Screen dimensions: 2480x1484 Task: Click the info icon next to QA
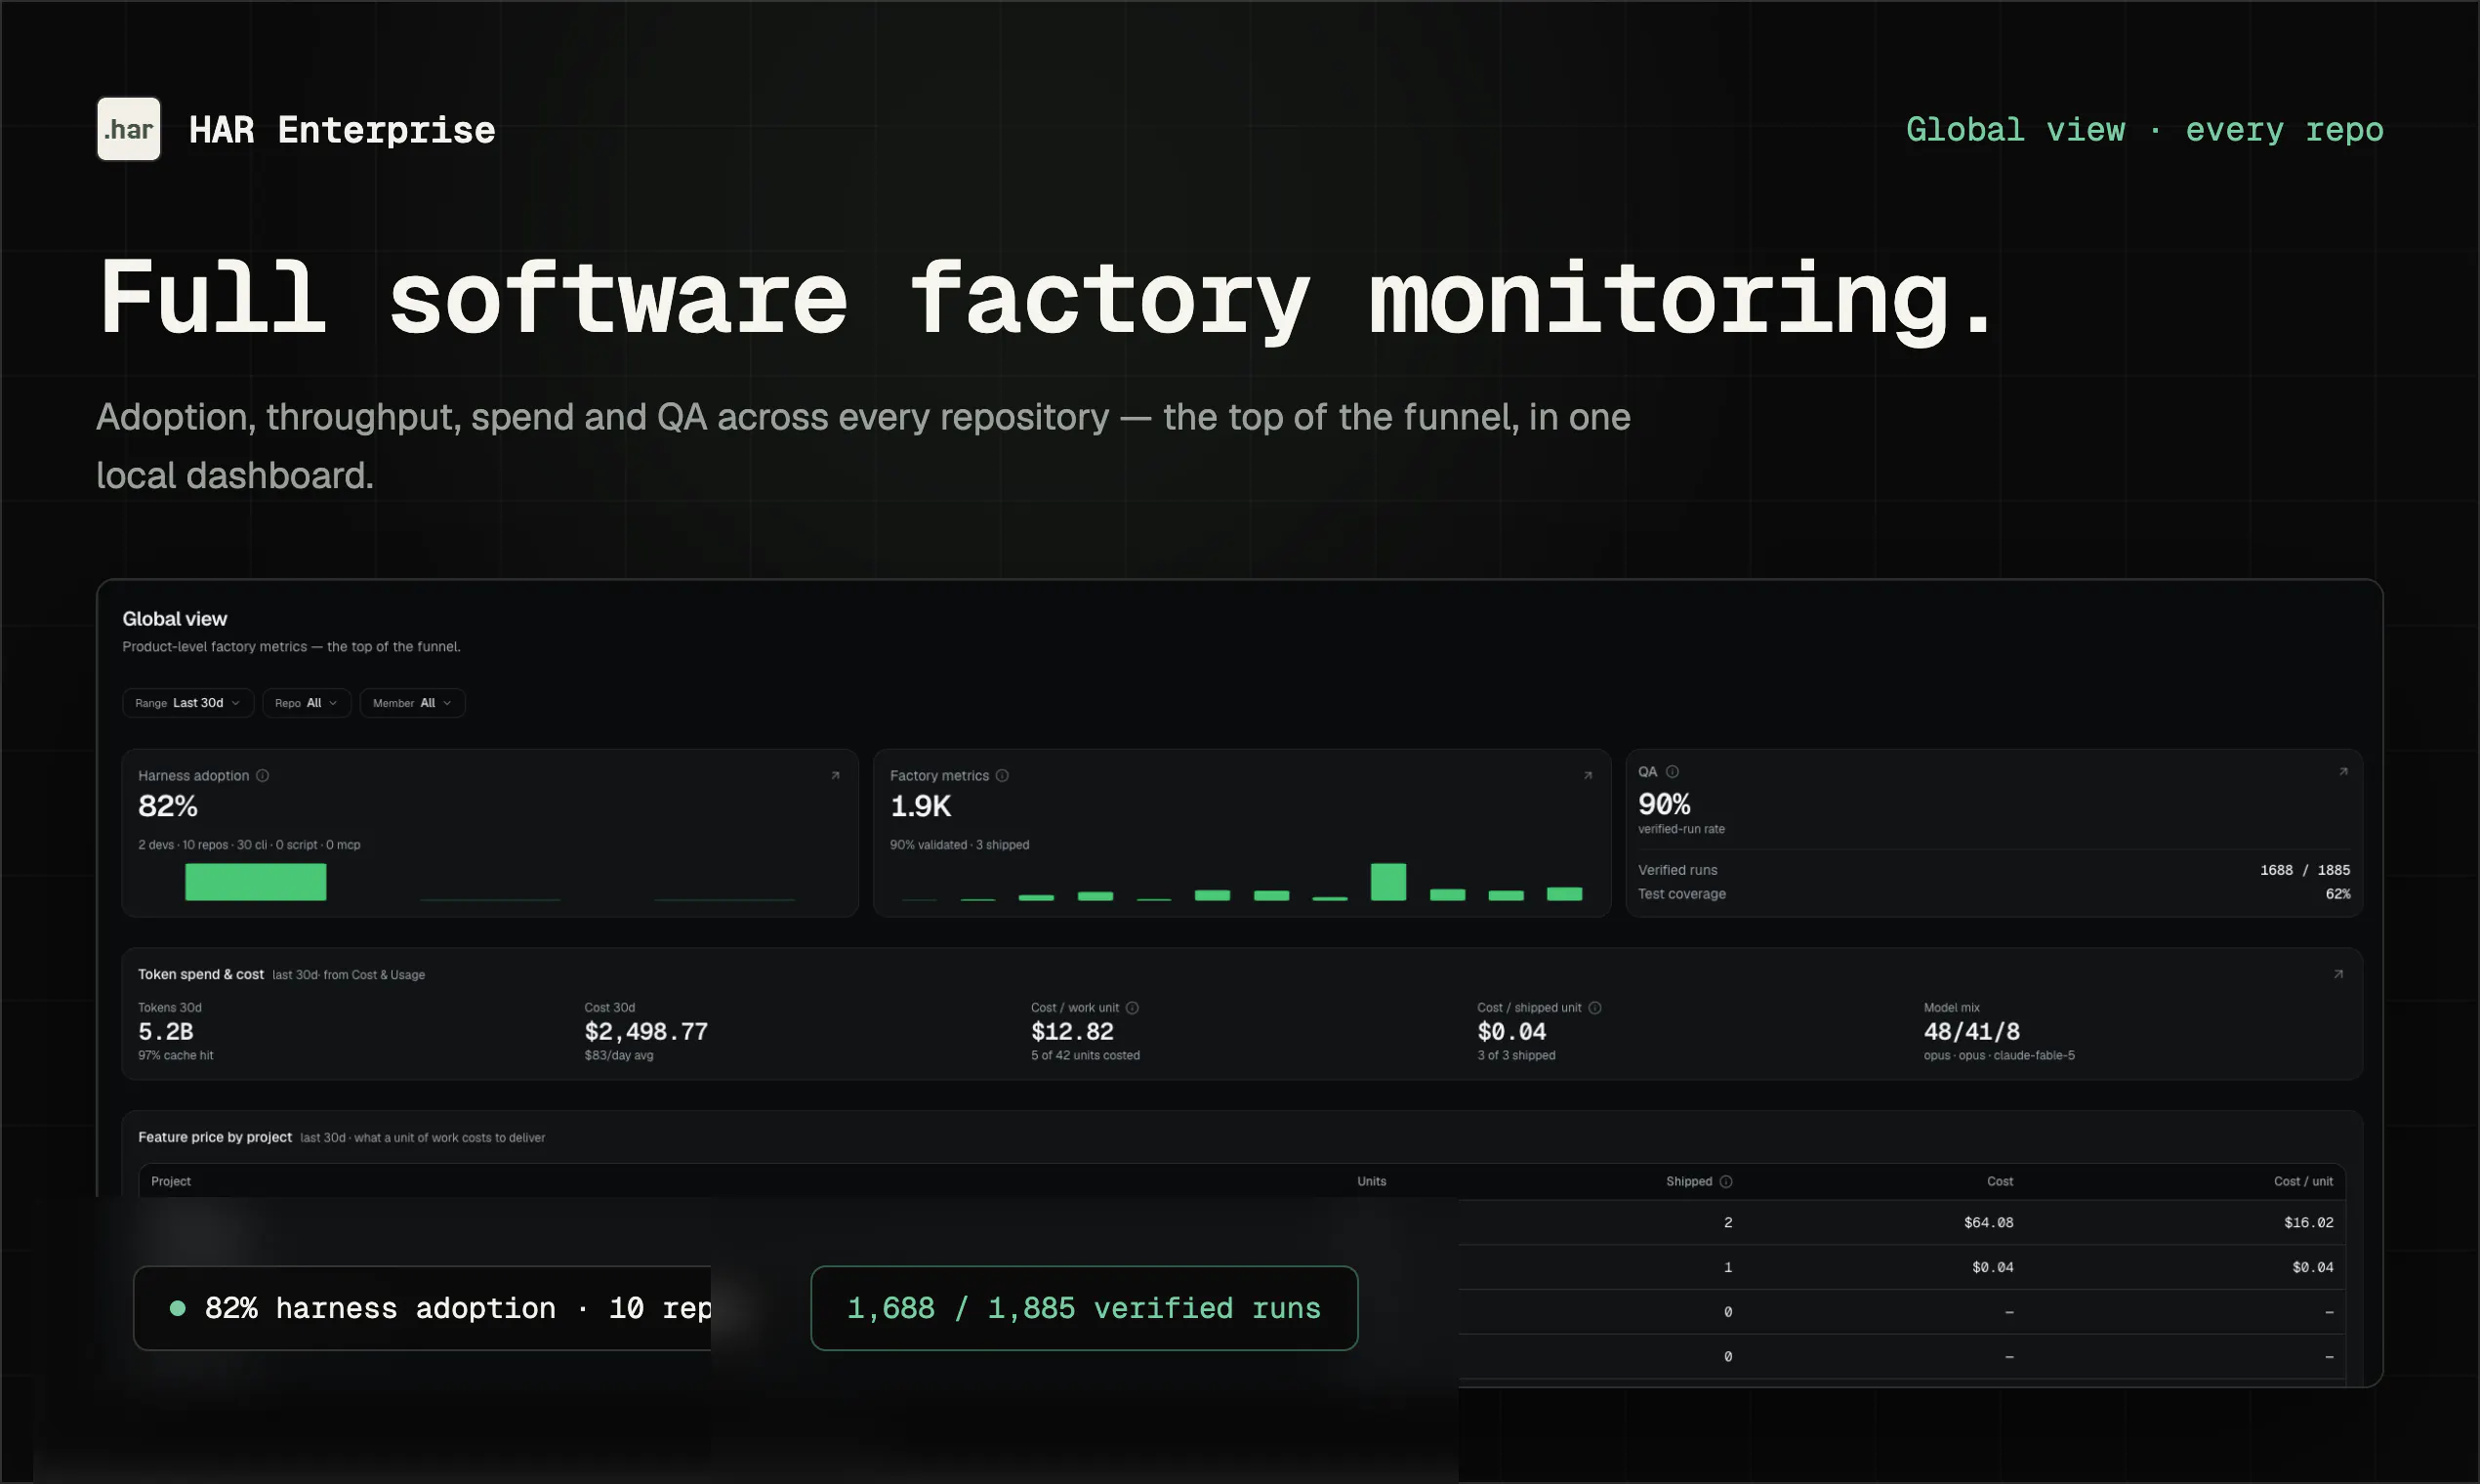tap(1672, 772)
